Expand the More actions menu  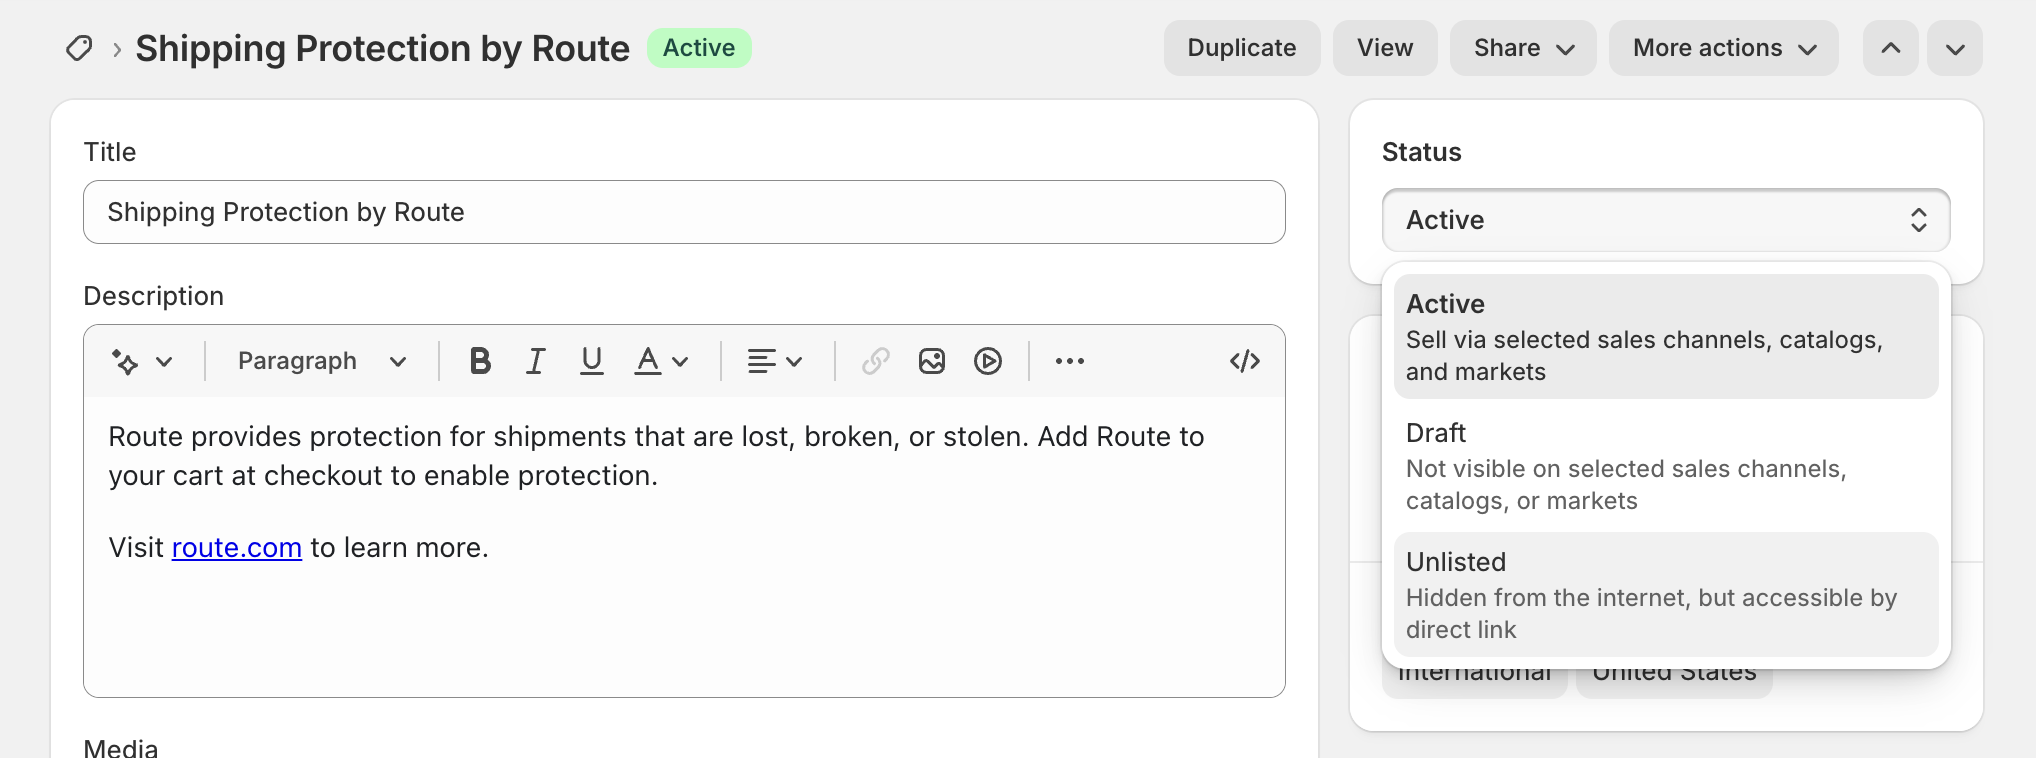coord(1723,48)
